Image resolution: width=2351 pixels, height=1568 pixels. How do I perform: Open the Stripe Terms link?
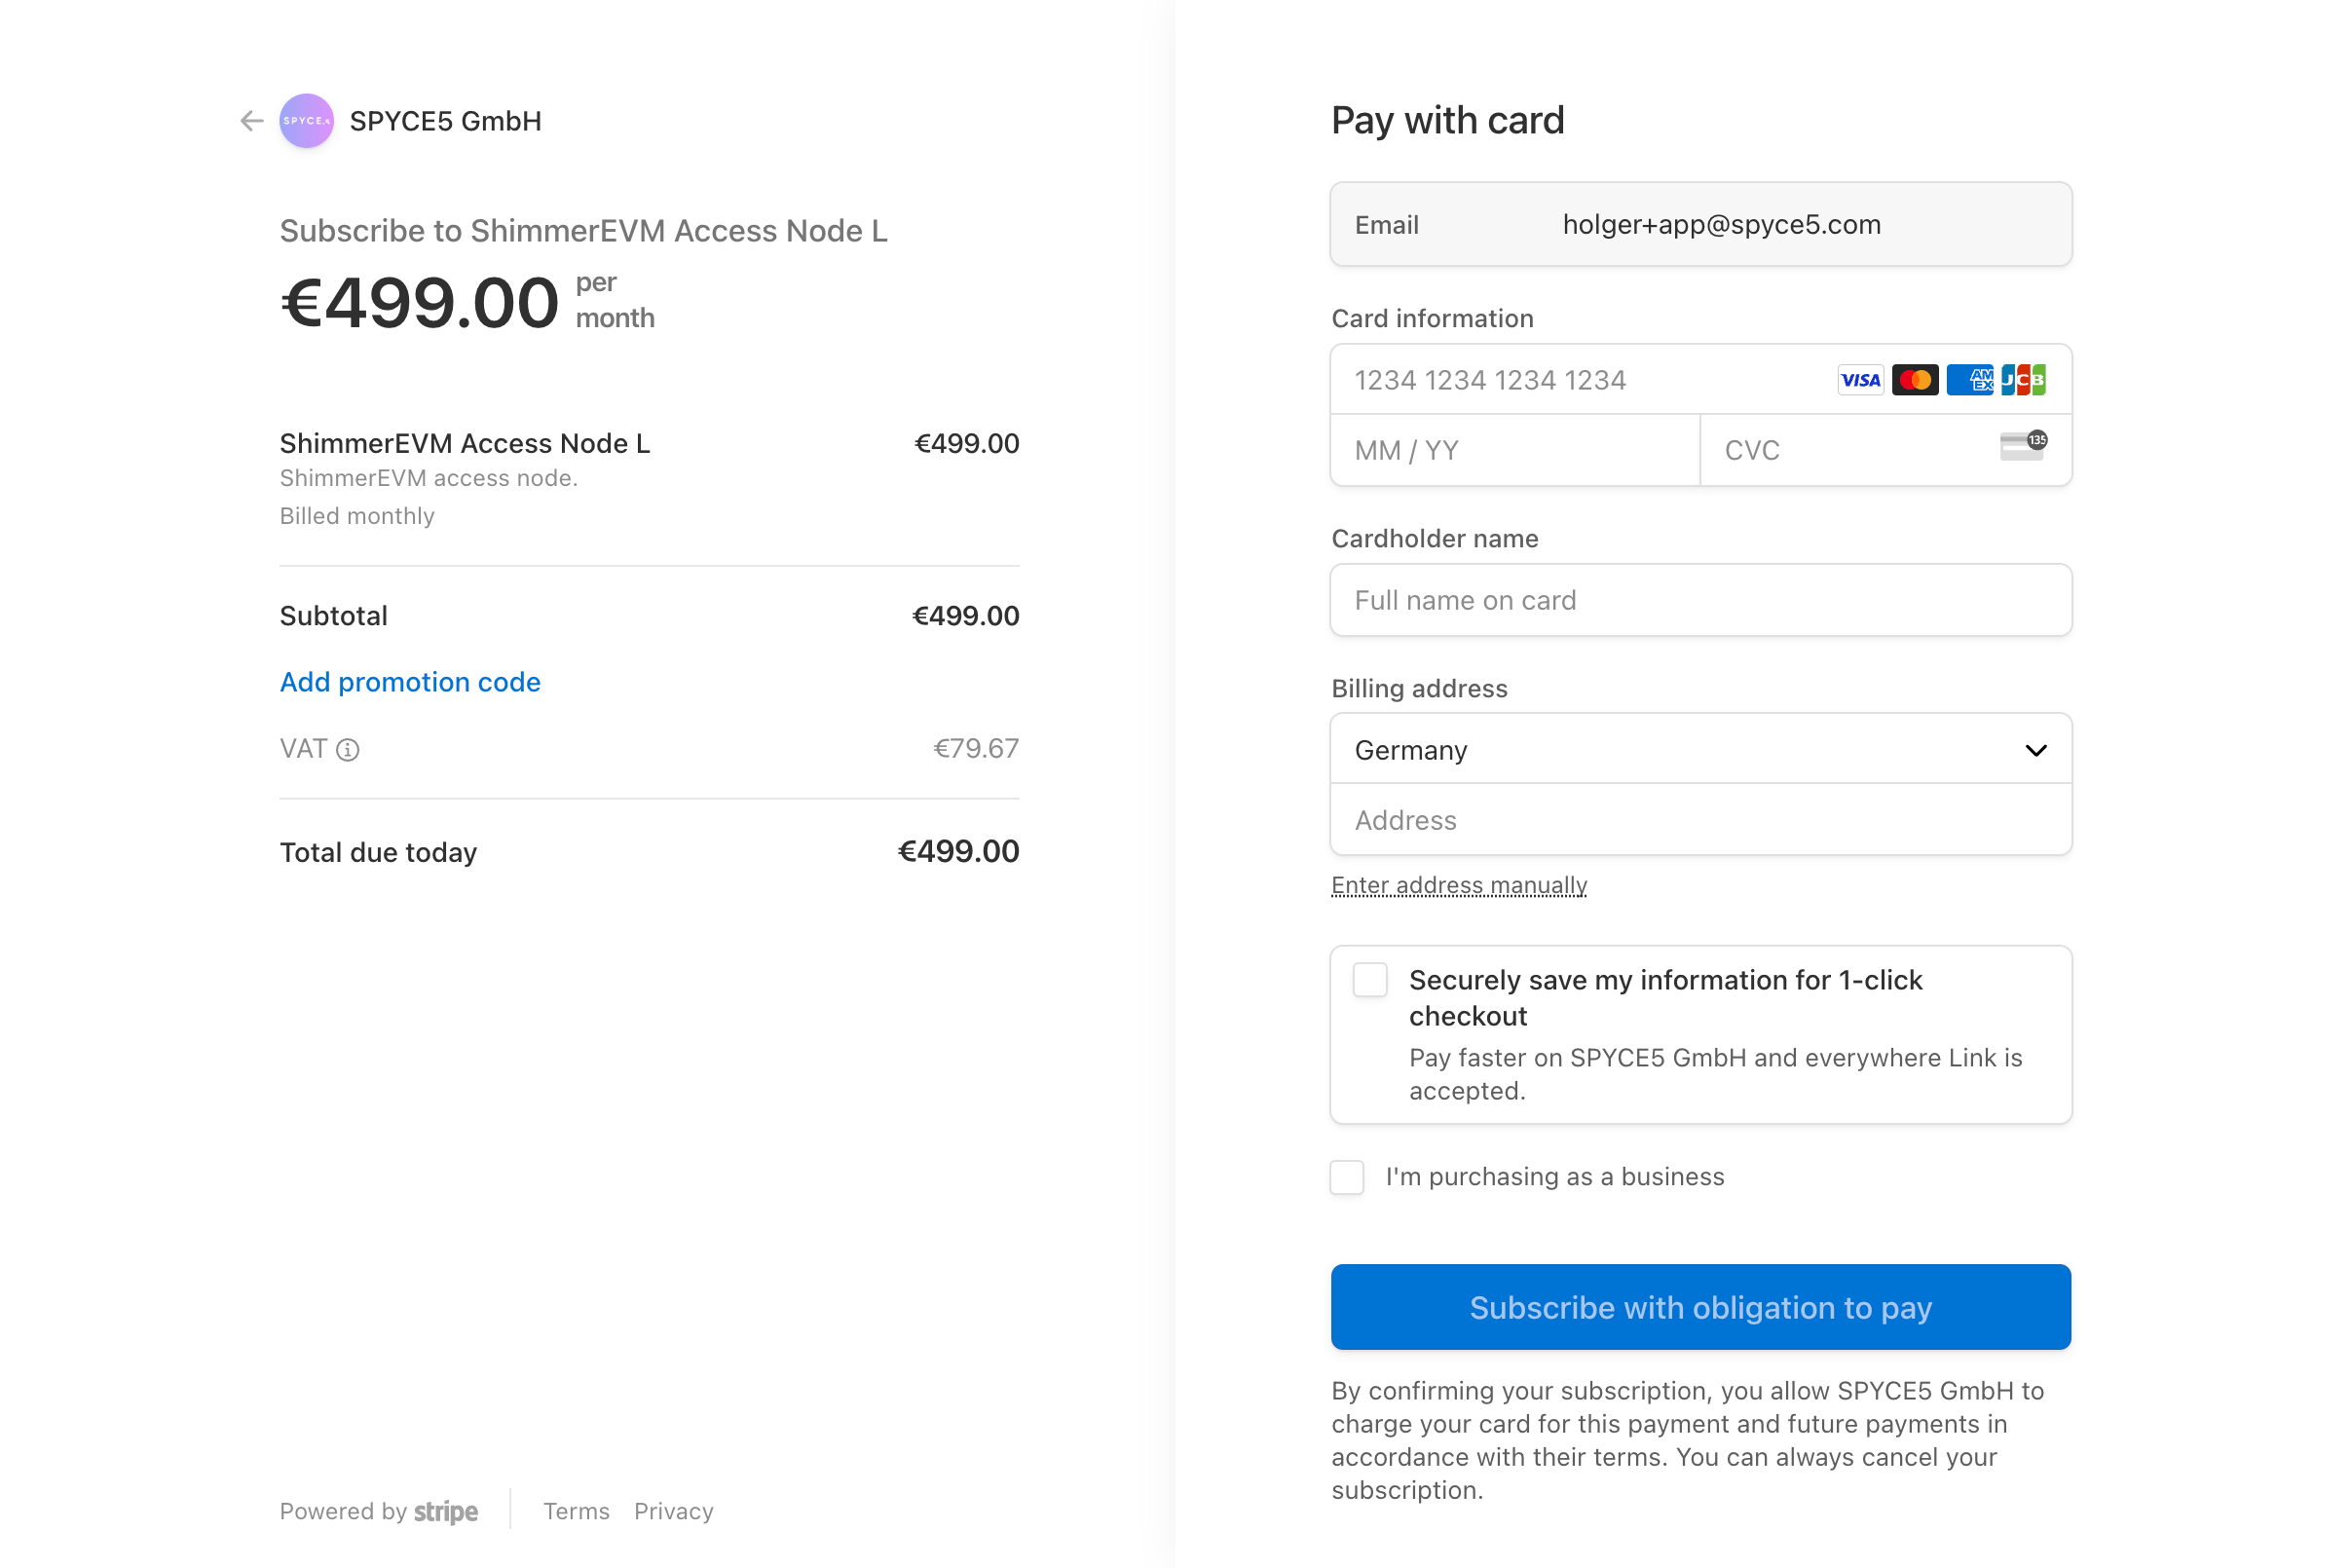point(576,1511)
